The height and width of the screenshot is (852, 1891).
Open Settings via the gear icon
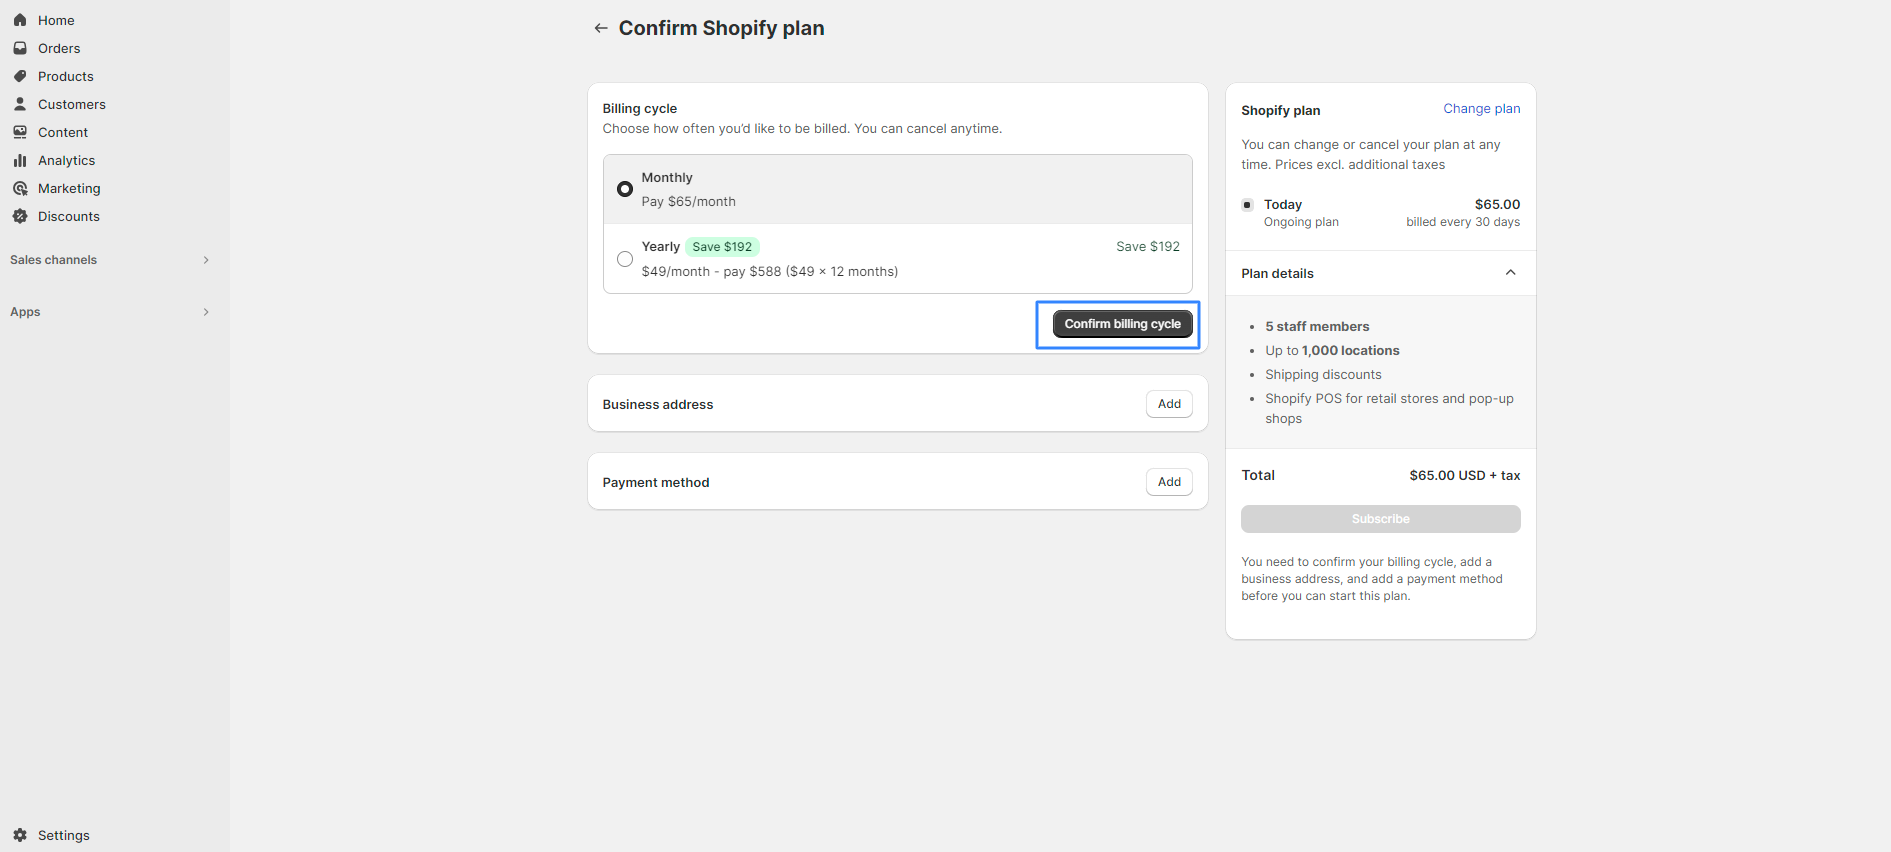[x=20, y=835]
